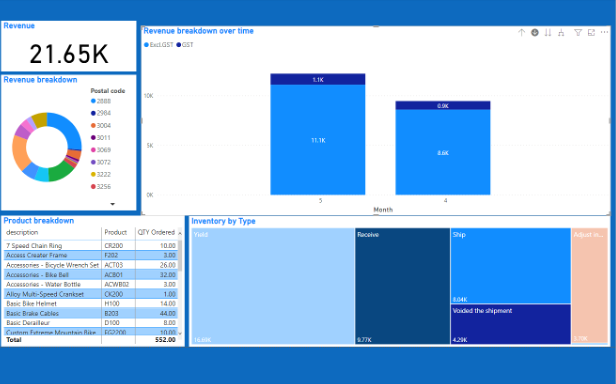This screenshot has width=616, height=384.
Task: Sort by the description column header
Action: [22, 232]
